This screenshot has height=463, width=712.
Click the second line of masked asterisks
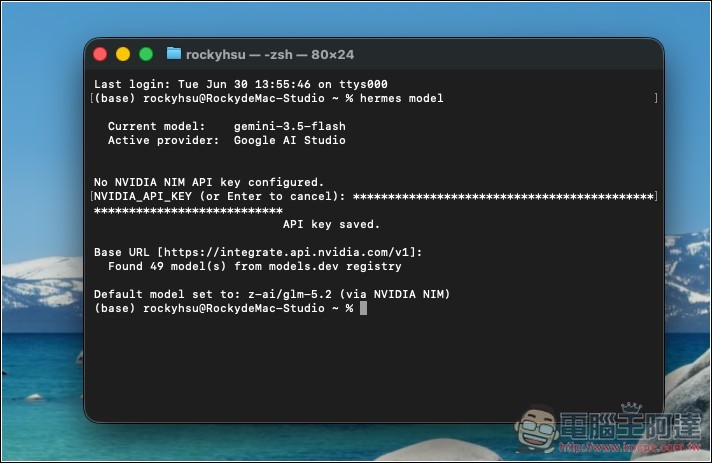tap(188, 210)
